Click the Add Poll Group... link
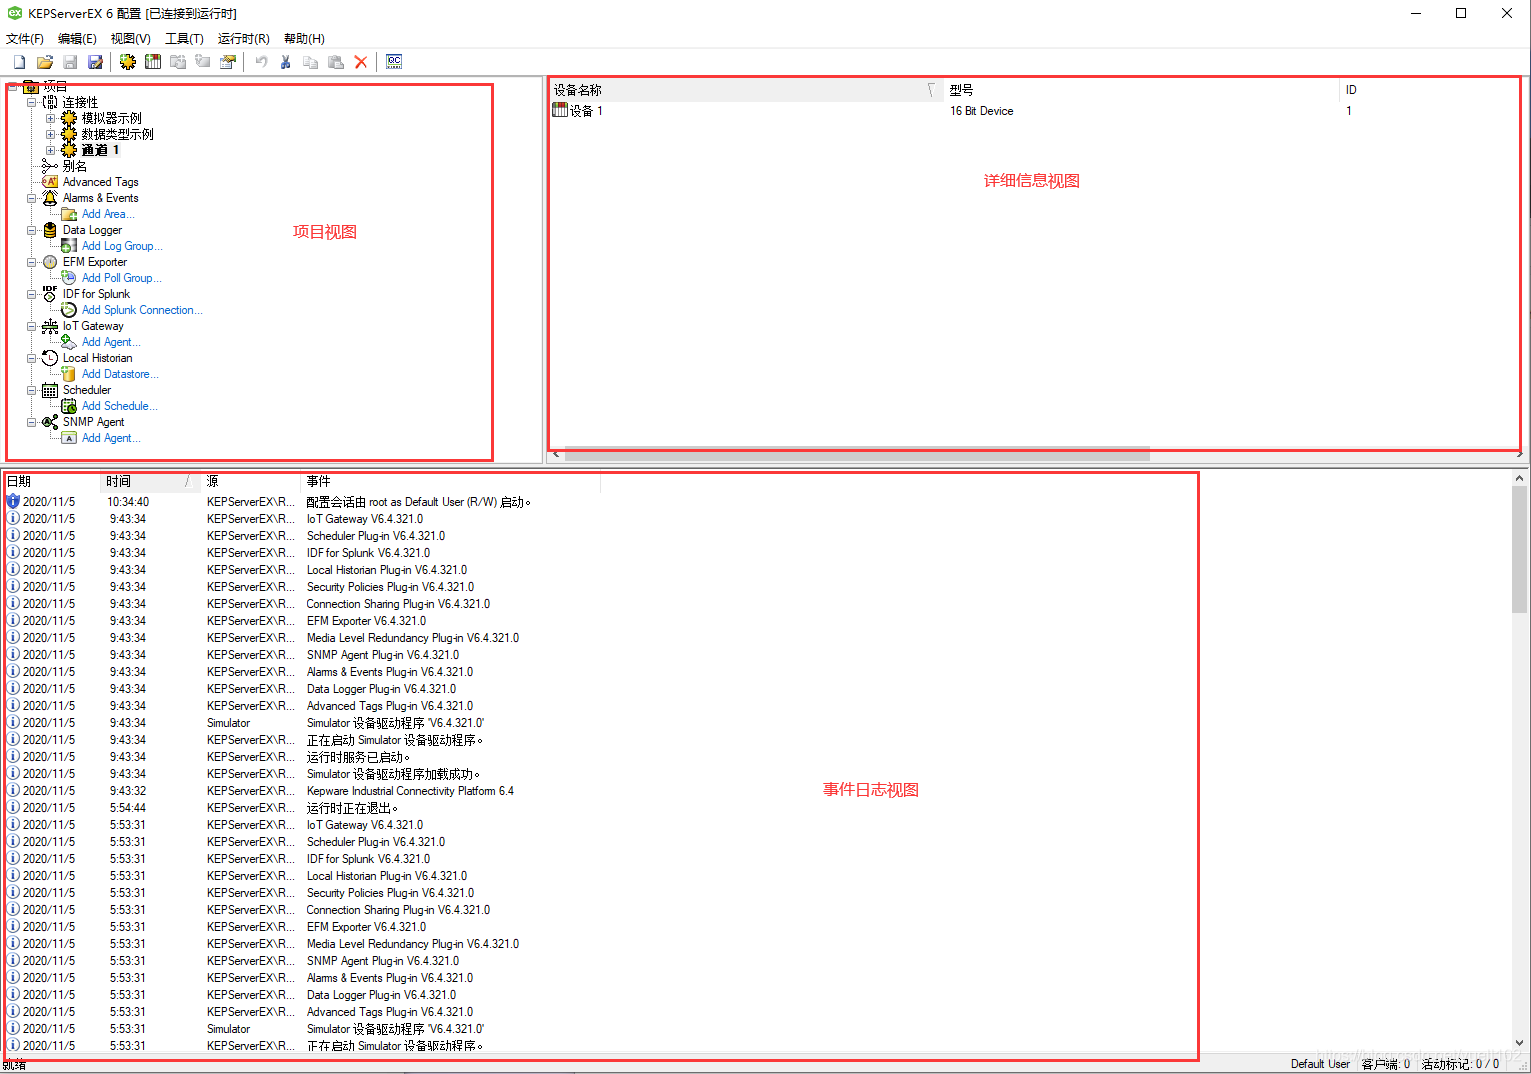The width and height of the screenshot is (1531, 1074). coord(122,278)
